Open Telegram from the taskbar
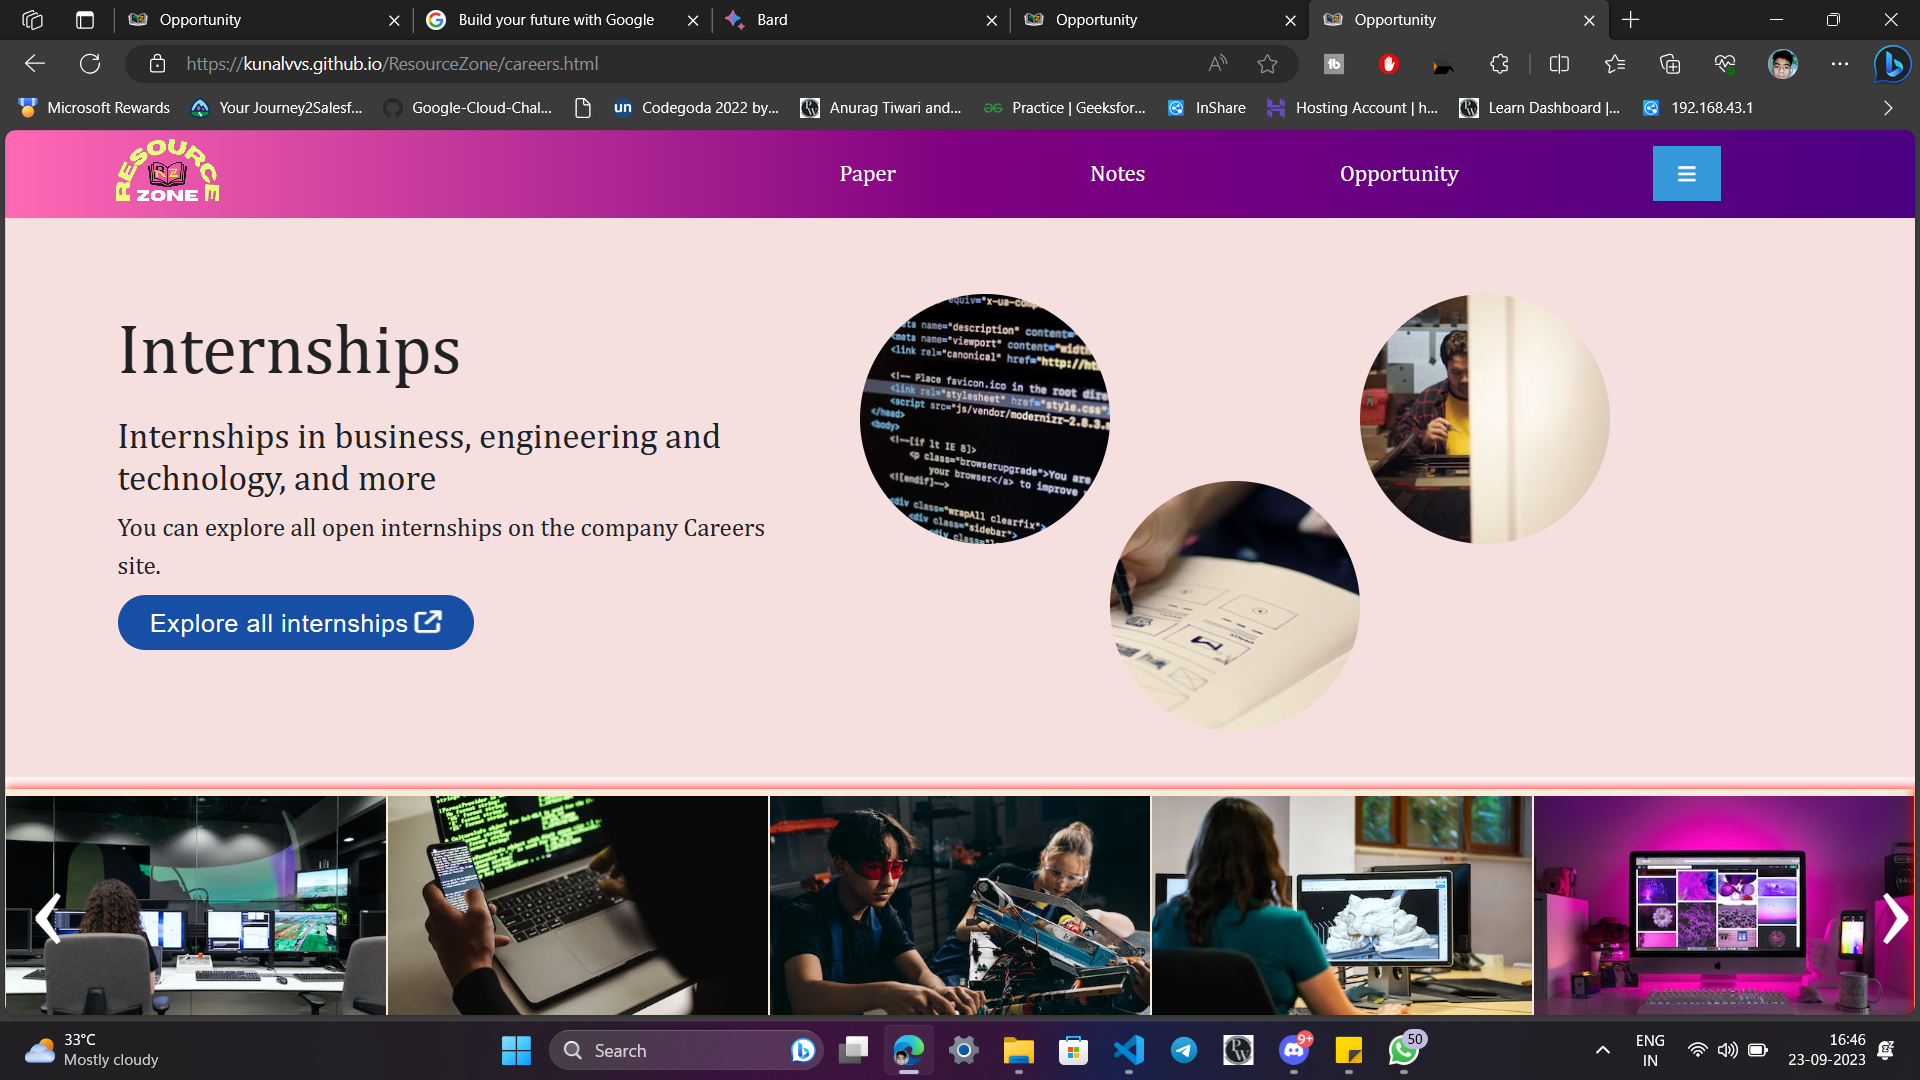This screenshot has width=1920, height=1080. (1183, 1050)
